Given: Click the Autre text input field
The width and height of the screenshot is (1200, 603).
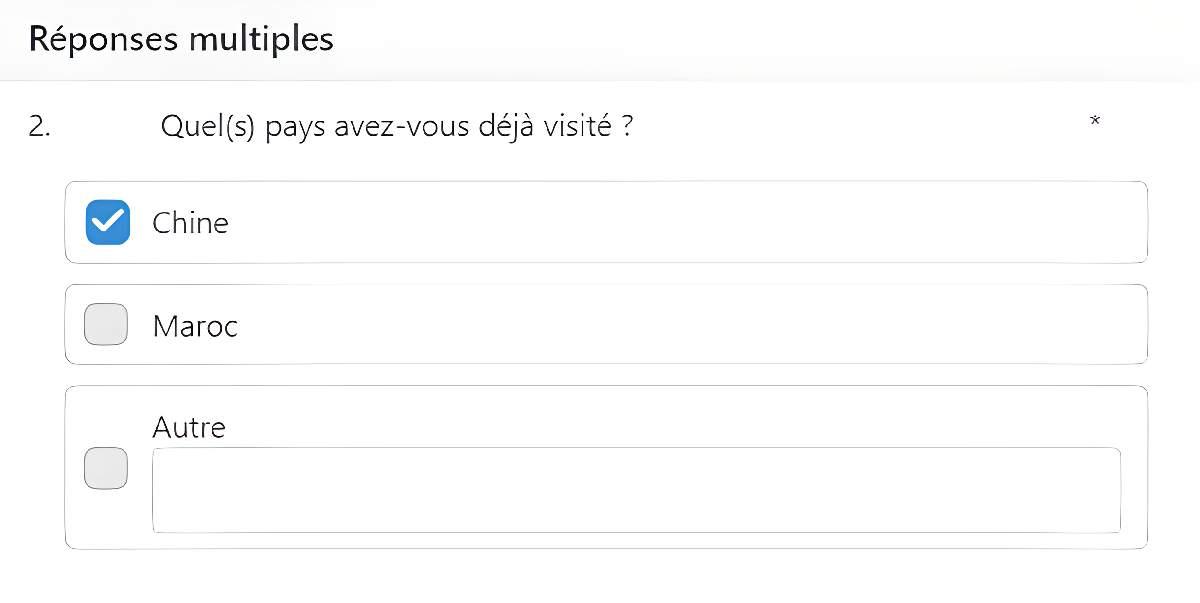Looking at the screenshot, I should coord(636,490).
